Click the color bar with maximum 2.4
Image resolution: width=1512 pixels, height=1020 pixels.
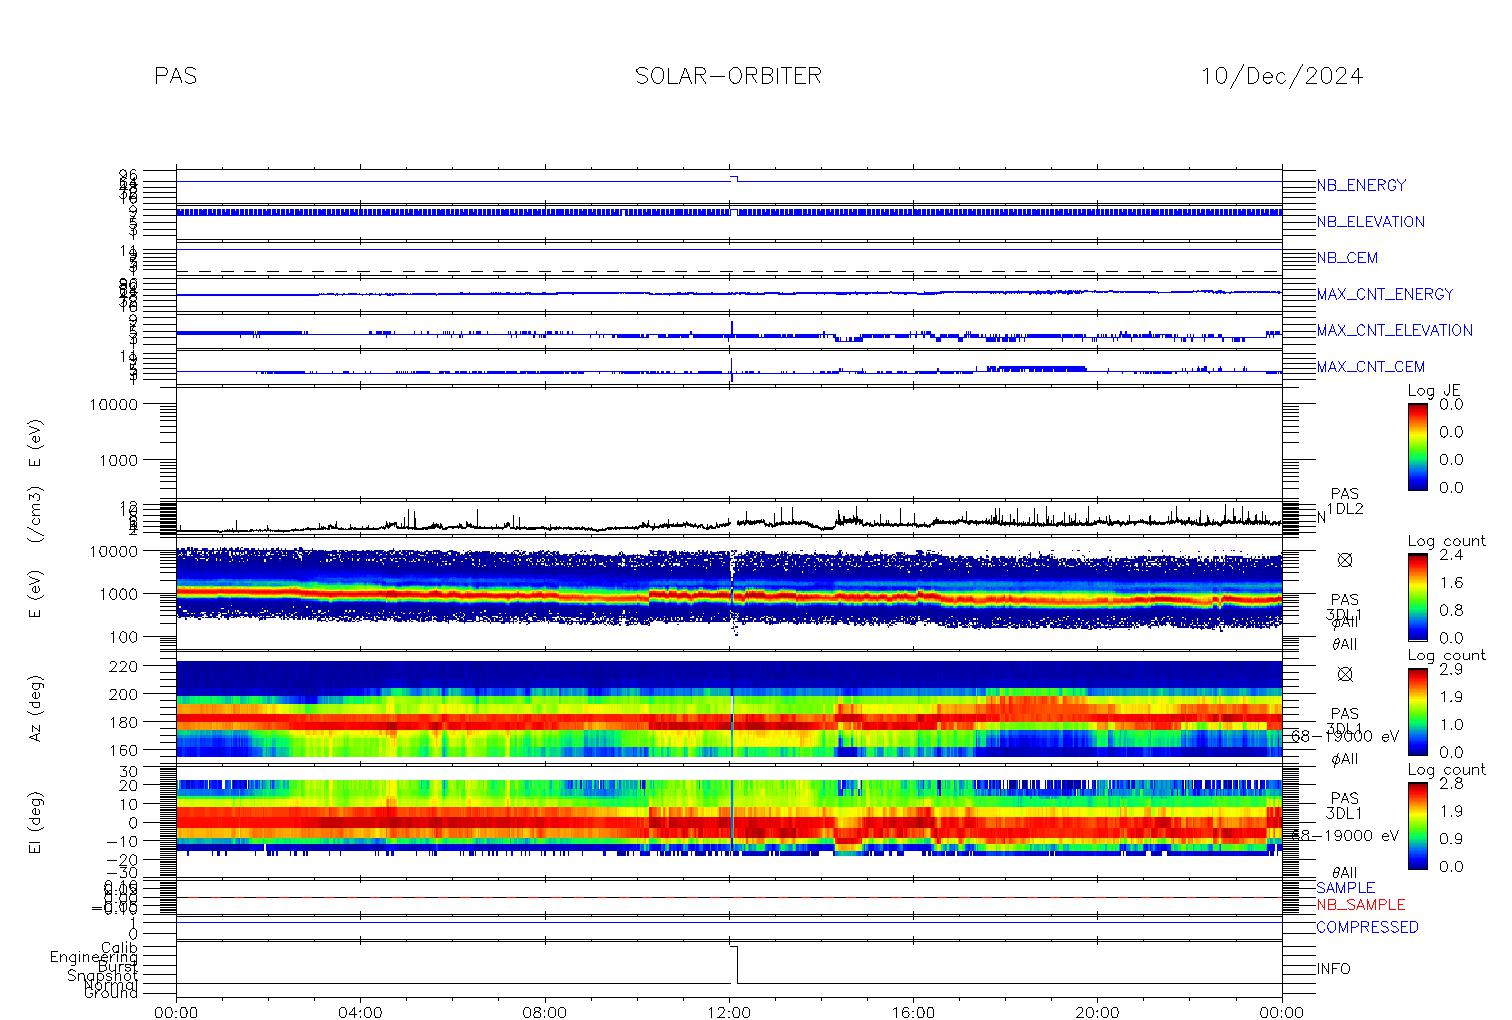click(1417, 596)
